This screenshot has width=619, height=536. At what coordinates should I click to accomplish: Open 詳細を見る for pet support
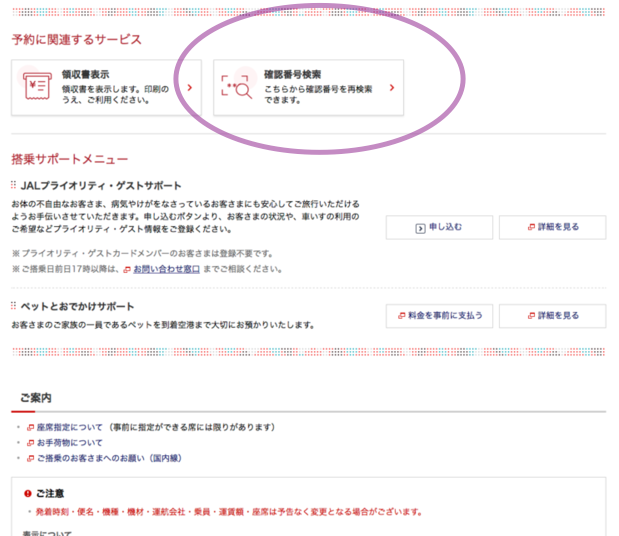click(552, 316)
